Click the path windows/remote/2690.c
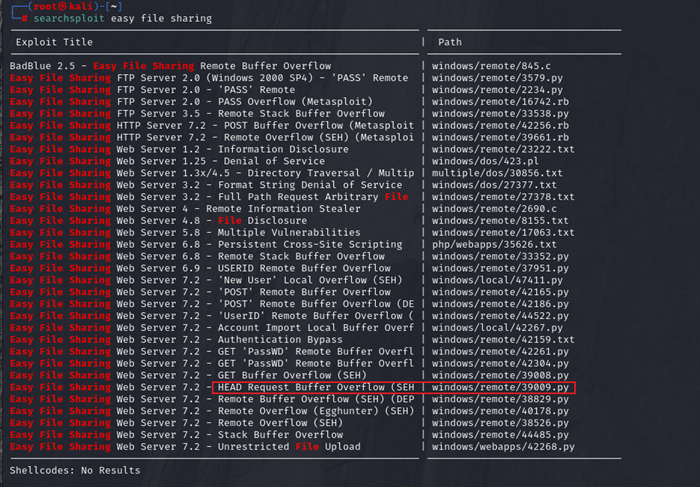This screenshot has width=700, height=487. click(494, 209)
